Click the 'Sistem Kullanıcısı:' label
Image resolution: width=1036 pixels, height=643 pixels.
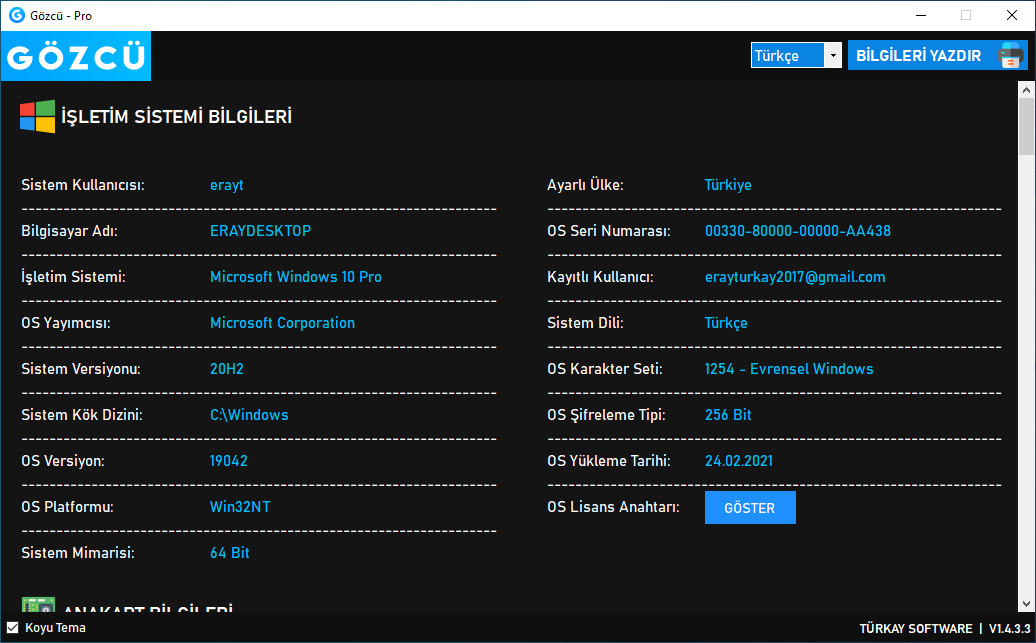click(x=83, y=185)
